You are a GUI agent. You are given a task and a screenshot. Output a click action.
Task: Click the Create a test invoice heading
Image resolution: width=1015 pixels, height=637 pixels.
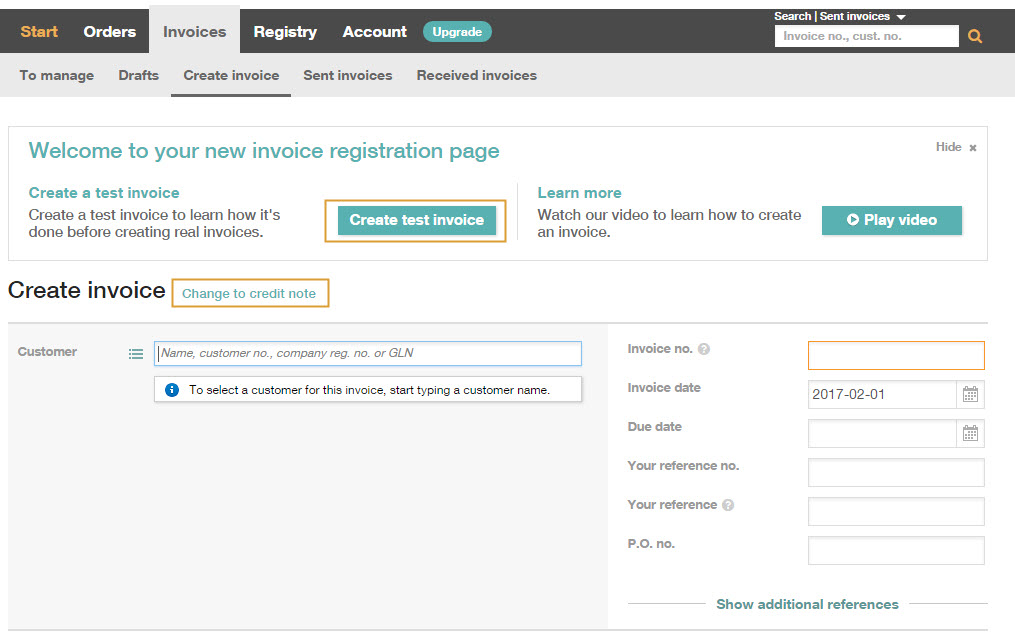click(x=104, y=193)
